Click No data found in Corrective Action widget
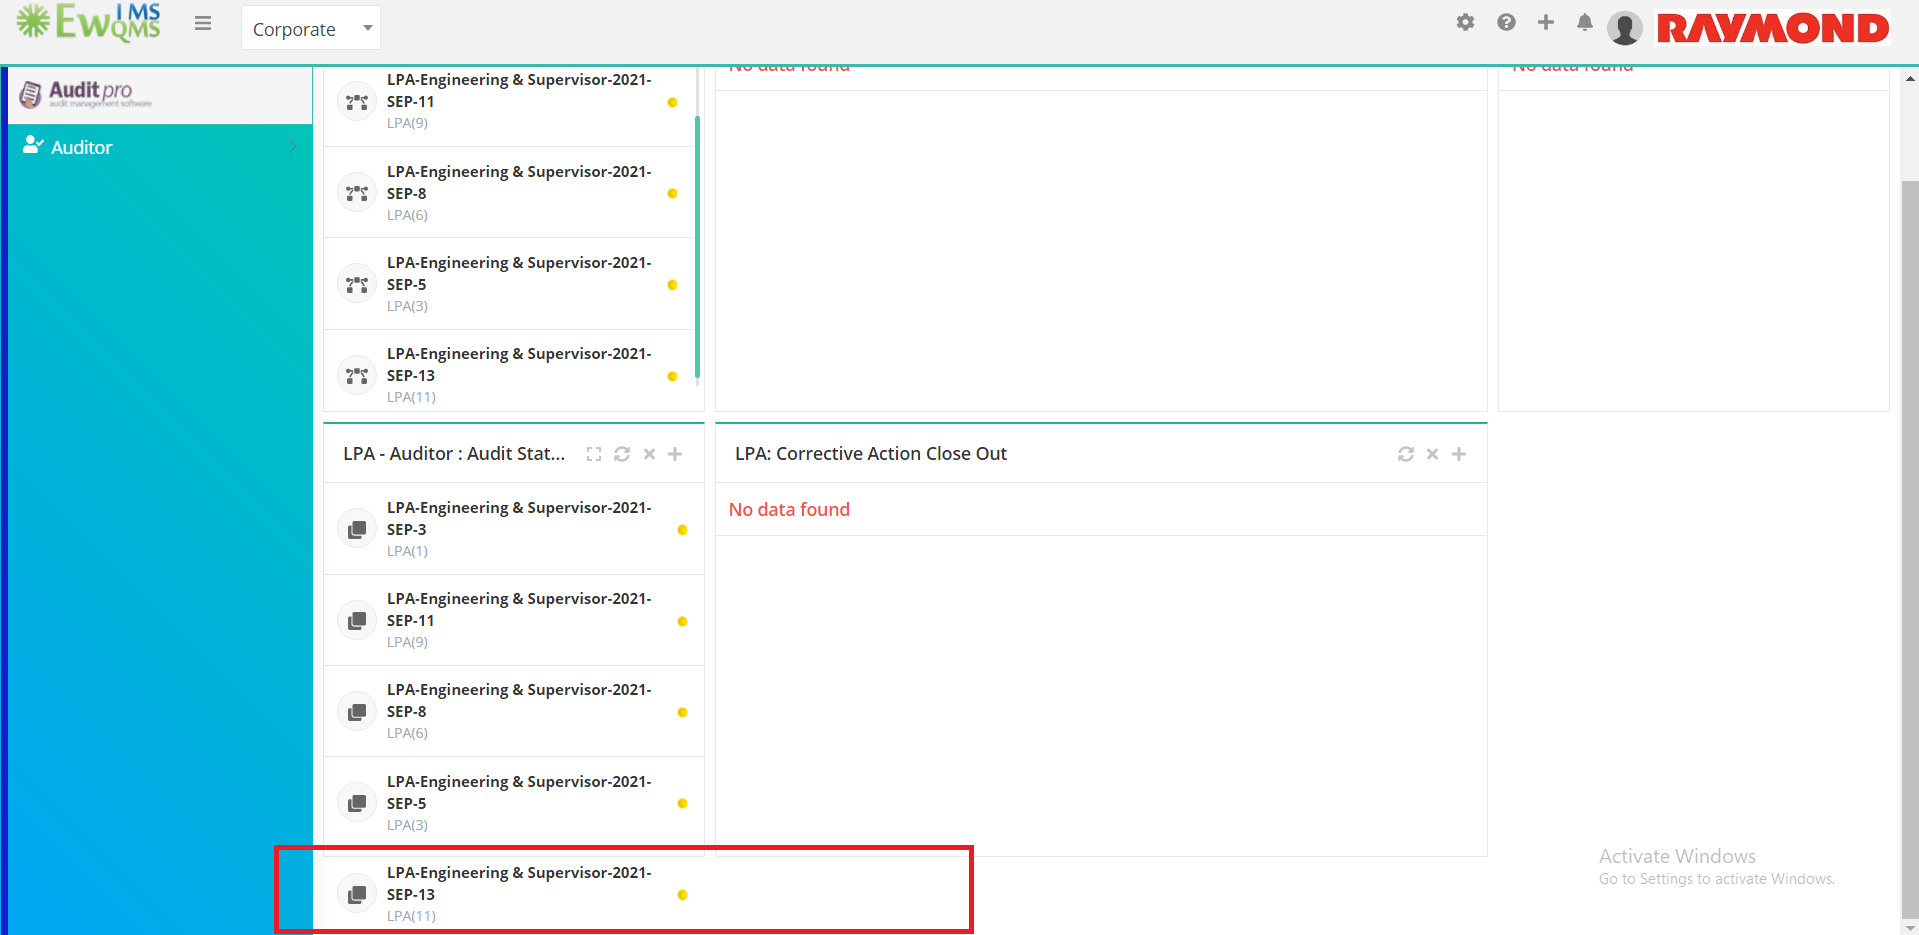 click(x=789, y=509)
